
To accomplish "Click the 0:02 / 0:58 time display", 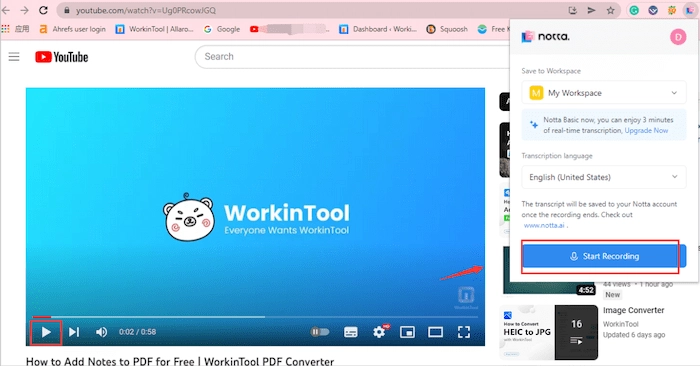I will pos(138,332).
